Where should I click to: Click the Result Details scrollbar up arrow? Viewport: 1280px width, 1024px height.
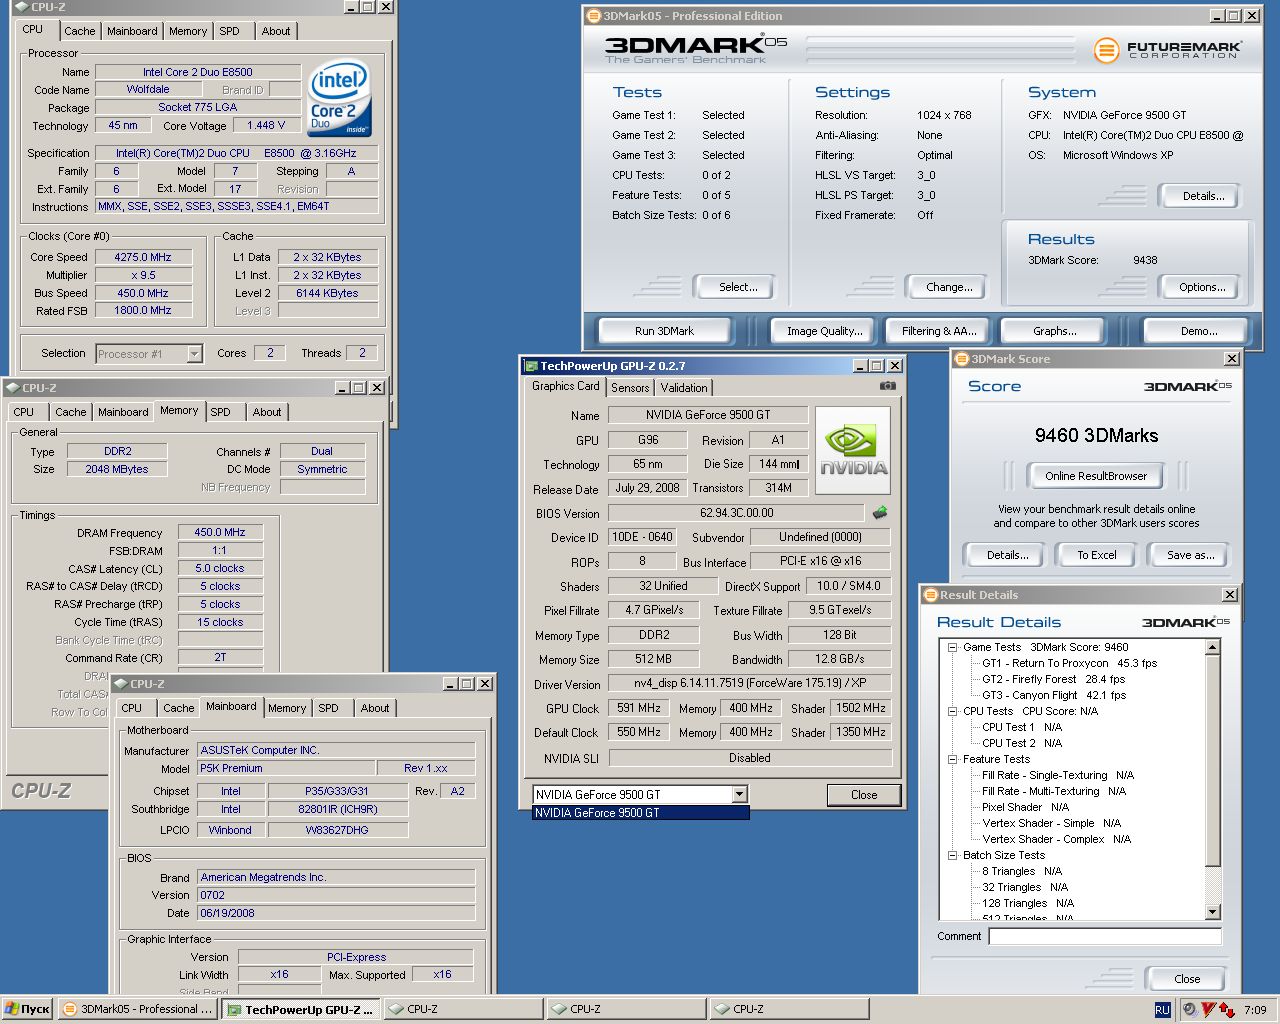click(1213, 647)
